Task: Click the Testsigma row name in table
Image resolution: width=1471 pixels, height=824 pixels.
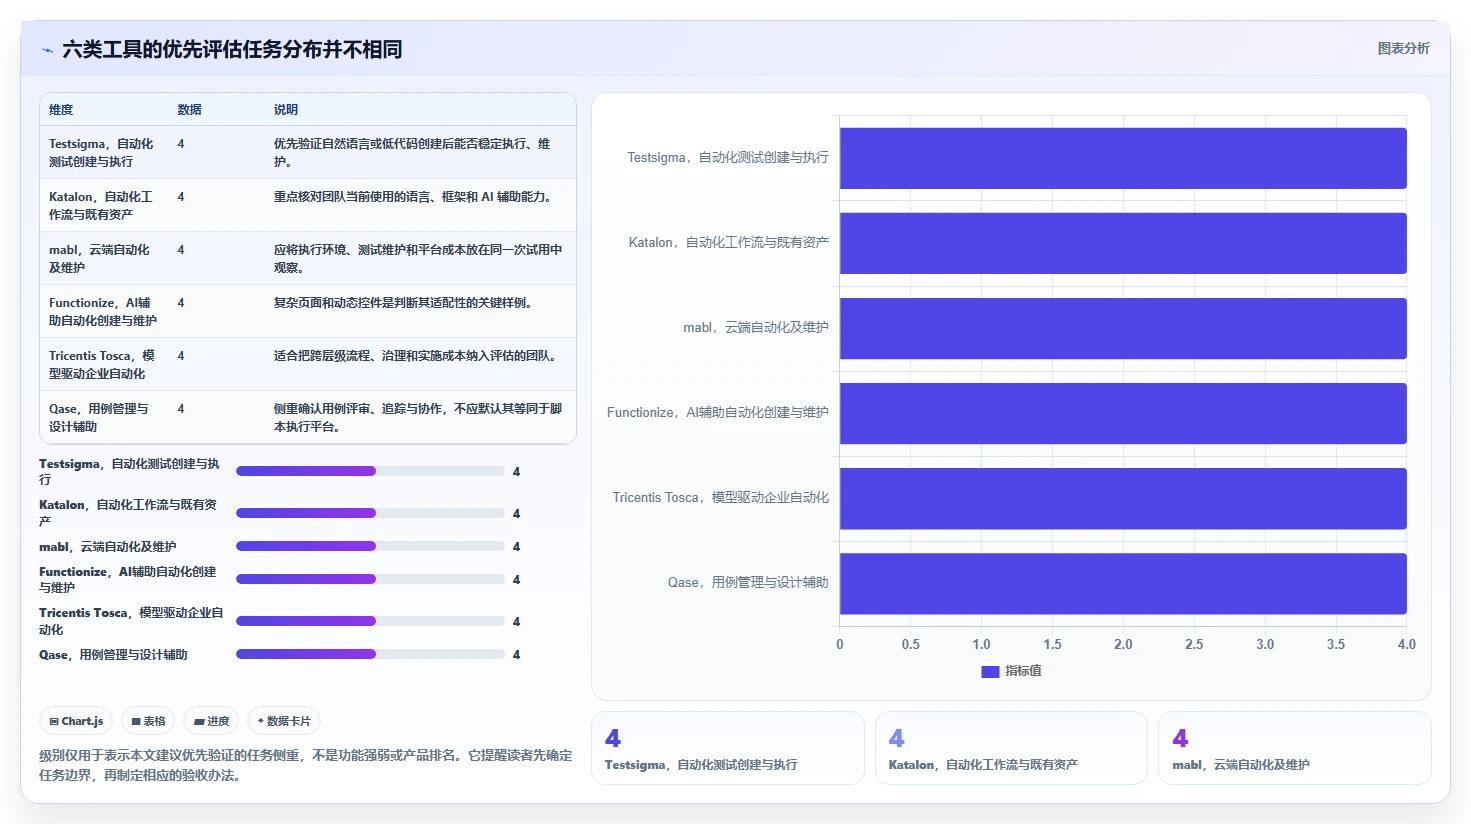Action: point(102,152)
